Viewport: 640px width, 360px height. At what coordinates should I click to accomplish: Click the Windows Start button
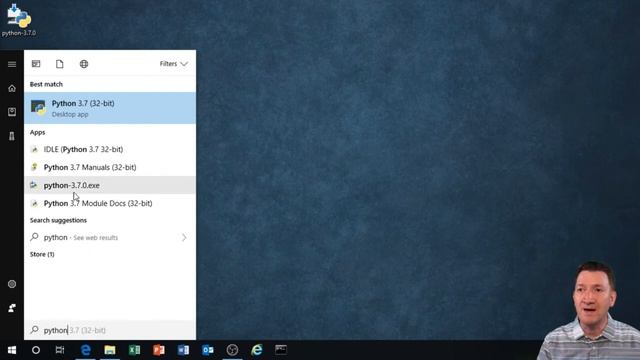point(12,350)
